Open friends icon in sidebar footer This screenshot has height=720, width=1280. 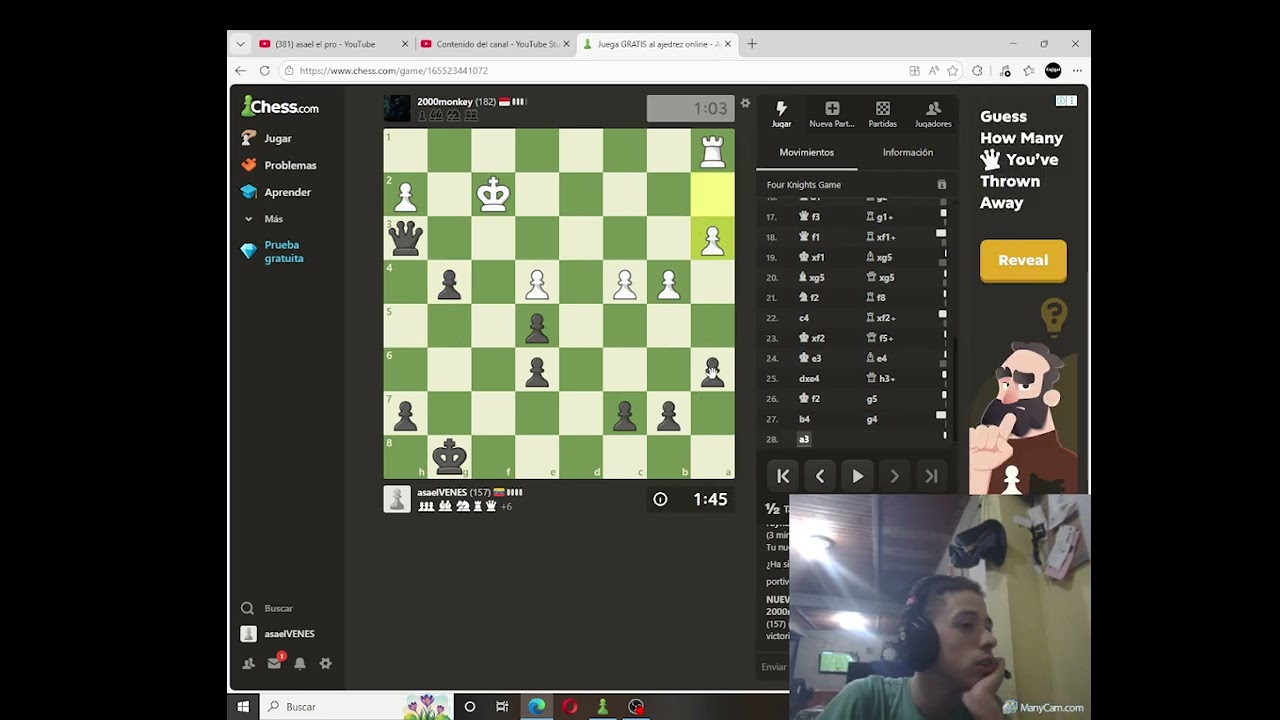coord(248,663)
